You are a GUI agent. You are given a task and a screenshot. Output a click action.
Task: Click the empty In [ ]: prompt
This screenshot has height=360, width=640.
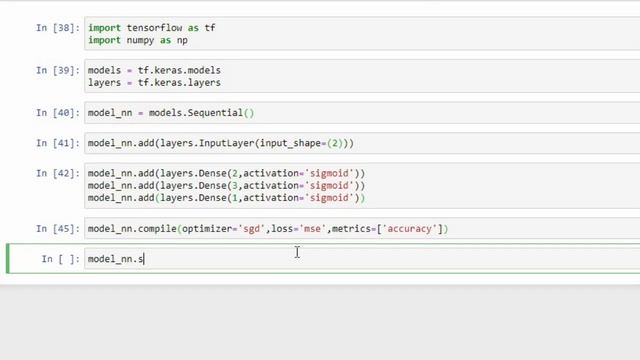pos(60,259)
